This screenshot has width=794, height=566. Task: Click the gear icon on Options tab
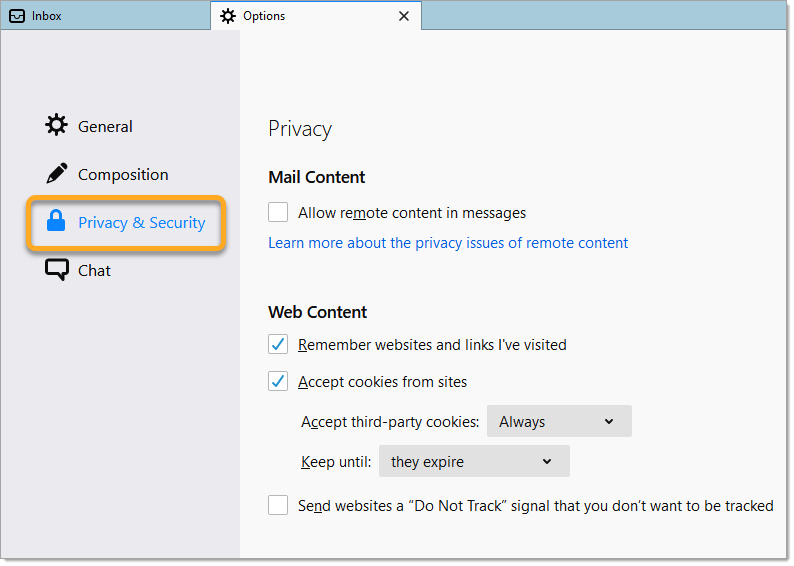point(229,16)
